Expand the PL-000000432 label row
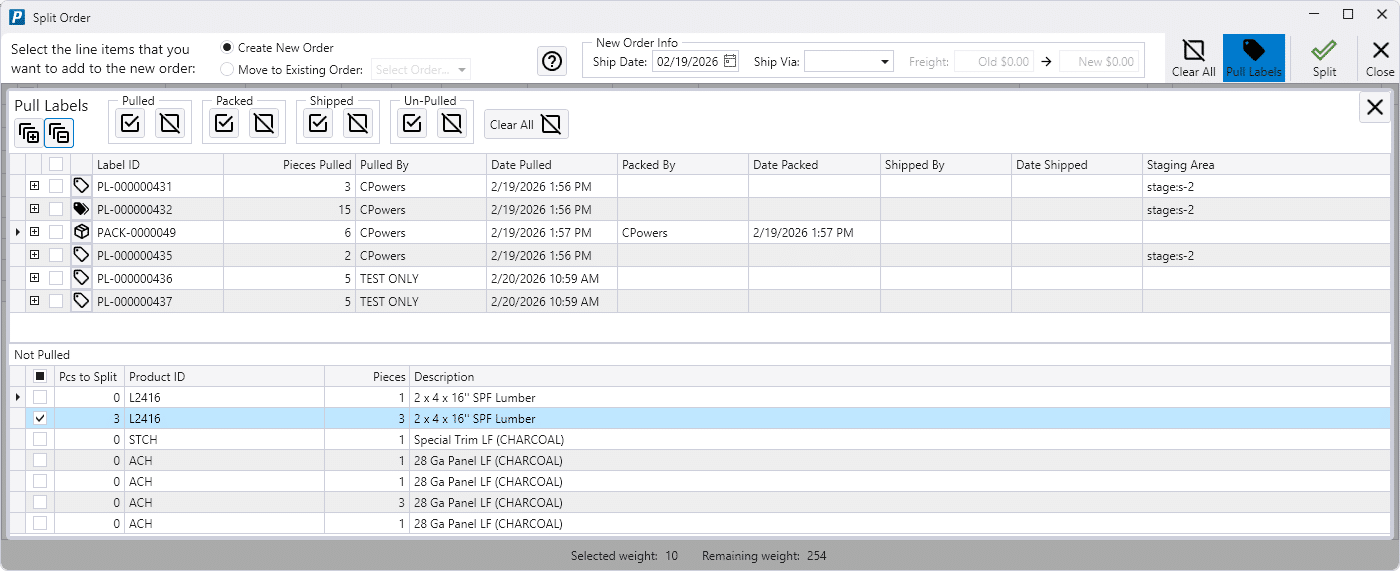Viewport: 1400px width, 571px height. coord(34,209)
